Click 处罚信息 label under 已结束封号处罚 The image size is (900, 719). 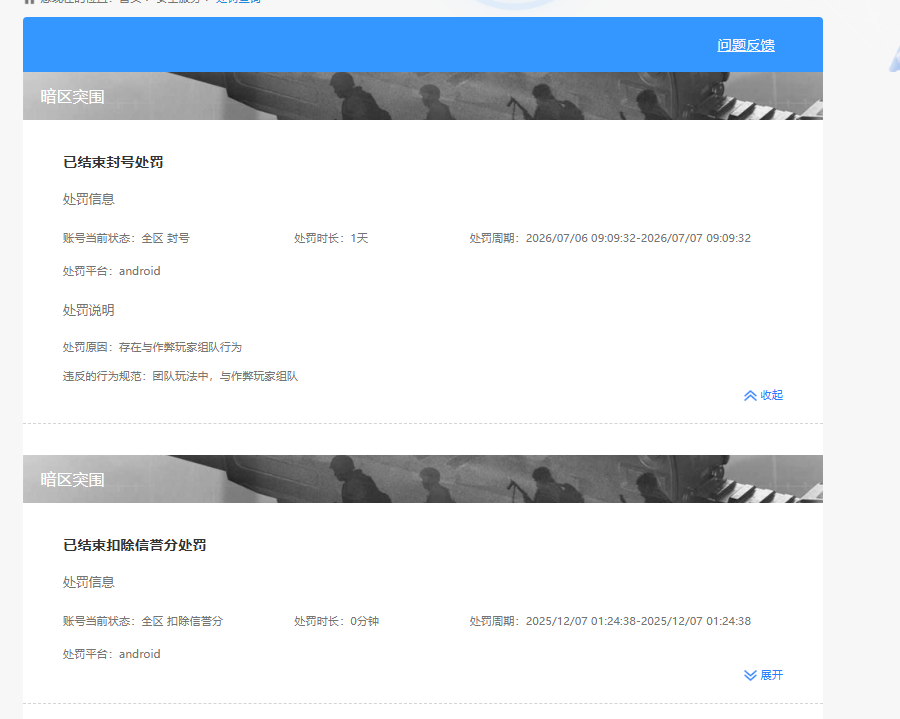pyautogui.click(x=88, y=199)
